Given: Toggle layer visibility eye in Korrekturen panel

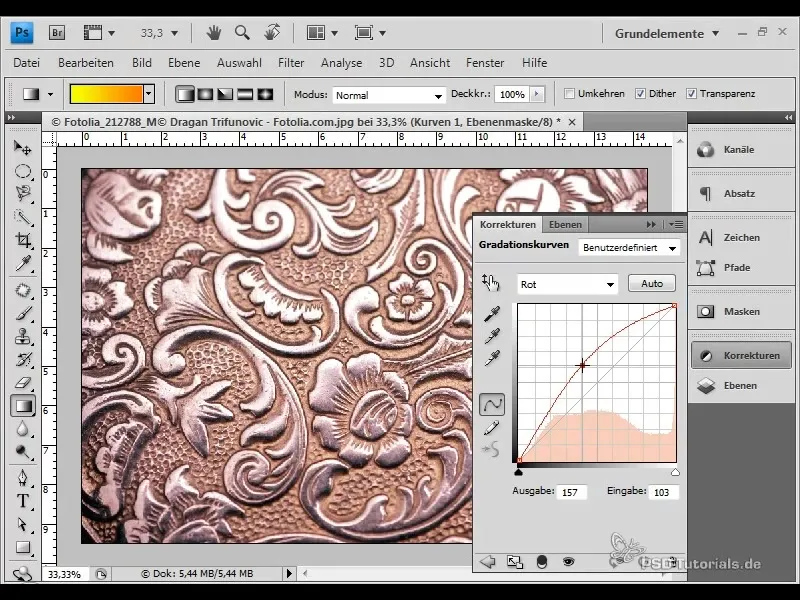Looking at the screenshot, I should 568,562.
